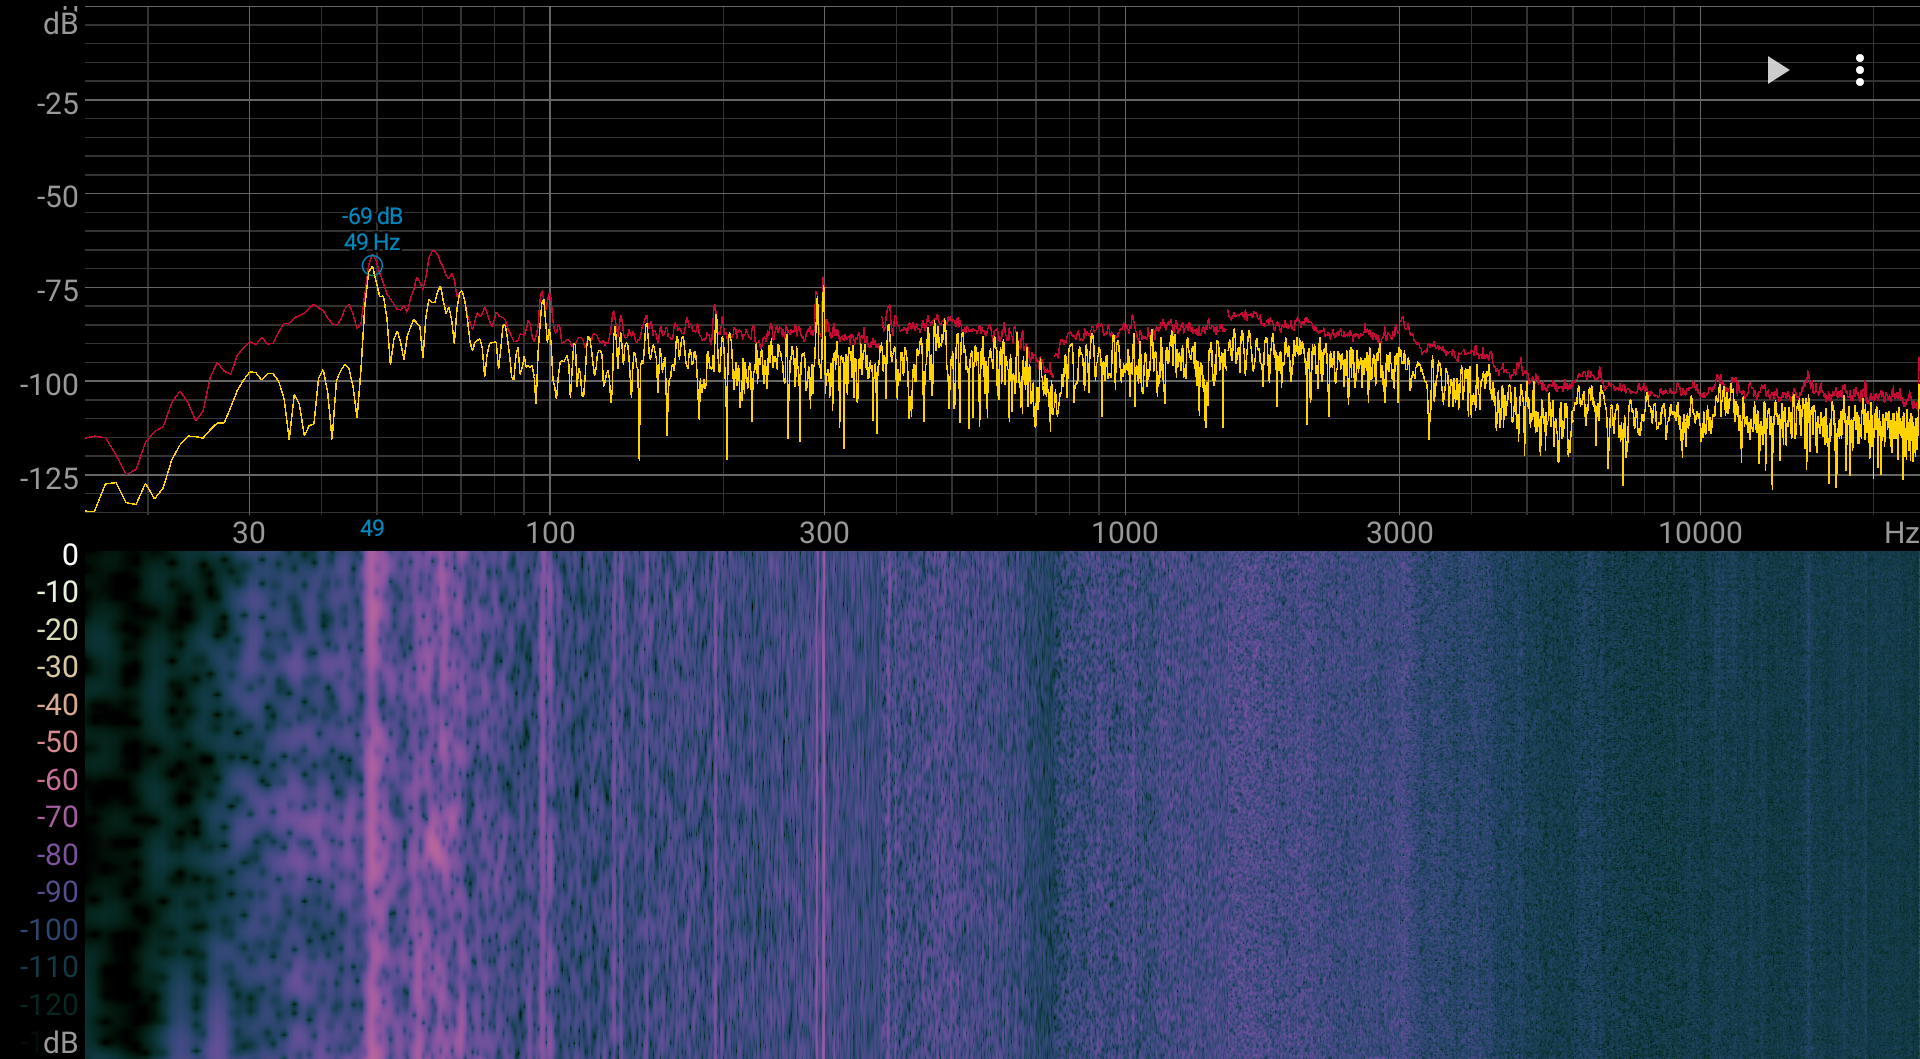1920x1059 pixels.
Task: Click the -60 spectrogram scale label
Action: point(57,780)
